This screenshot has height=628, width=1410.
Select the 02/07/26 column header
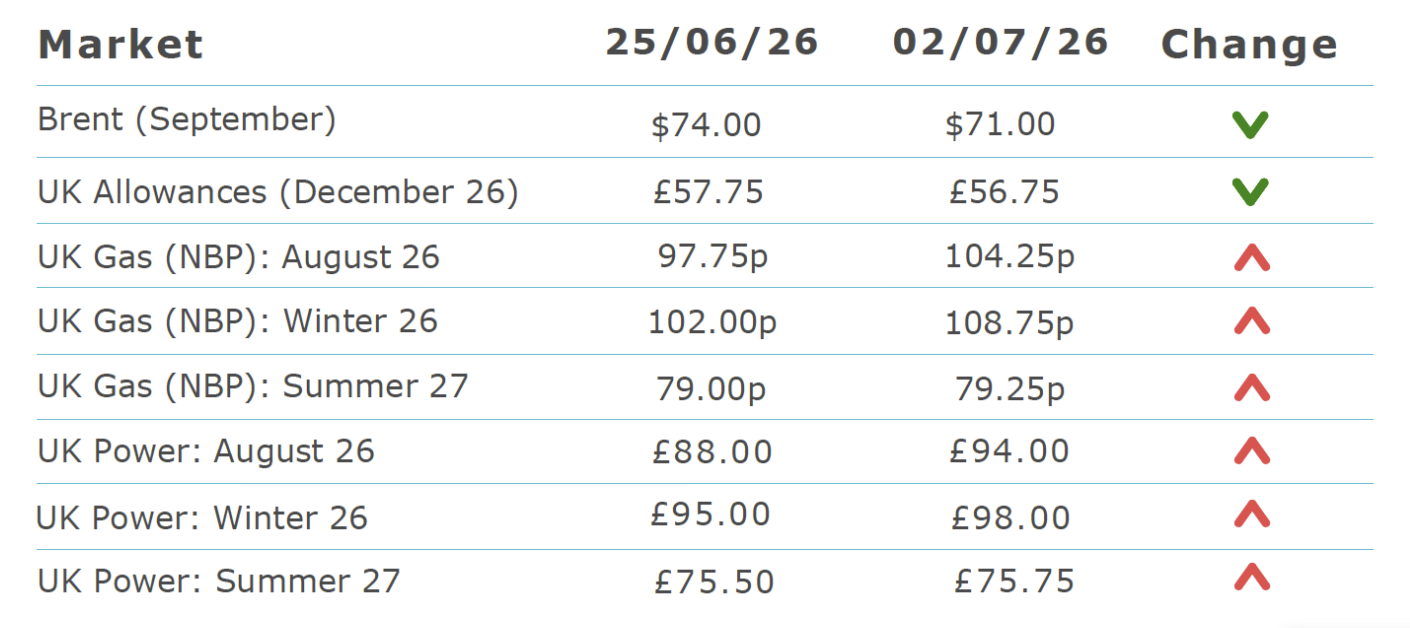[1001, 42]
